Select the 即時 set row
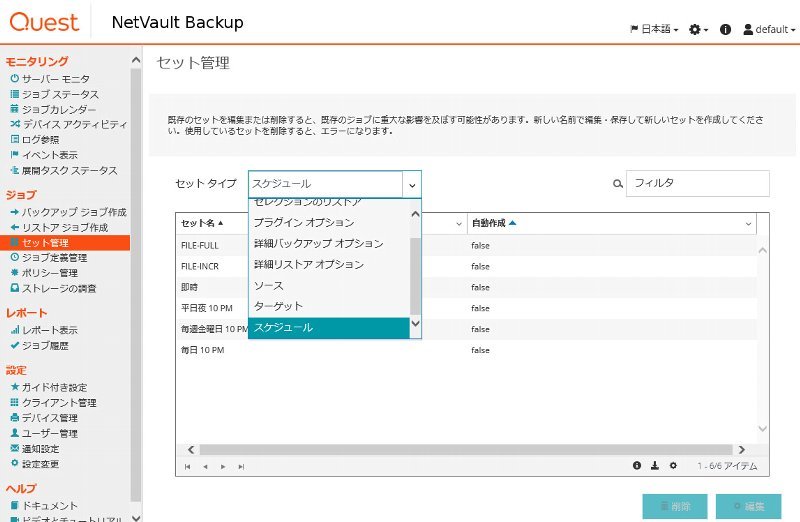Viewport: 800px width, 522px height. tap(466, 287)
